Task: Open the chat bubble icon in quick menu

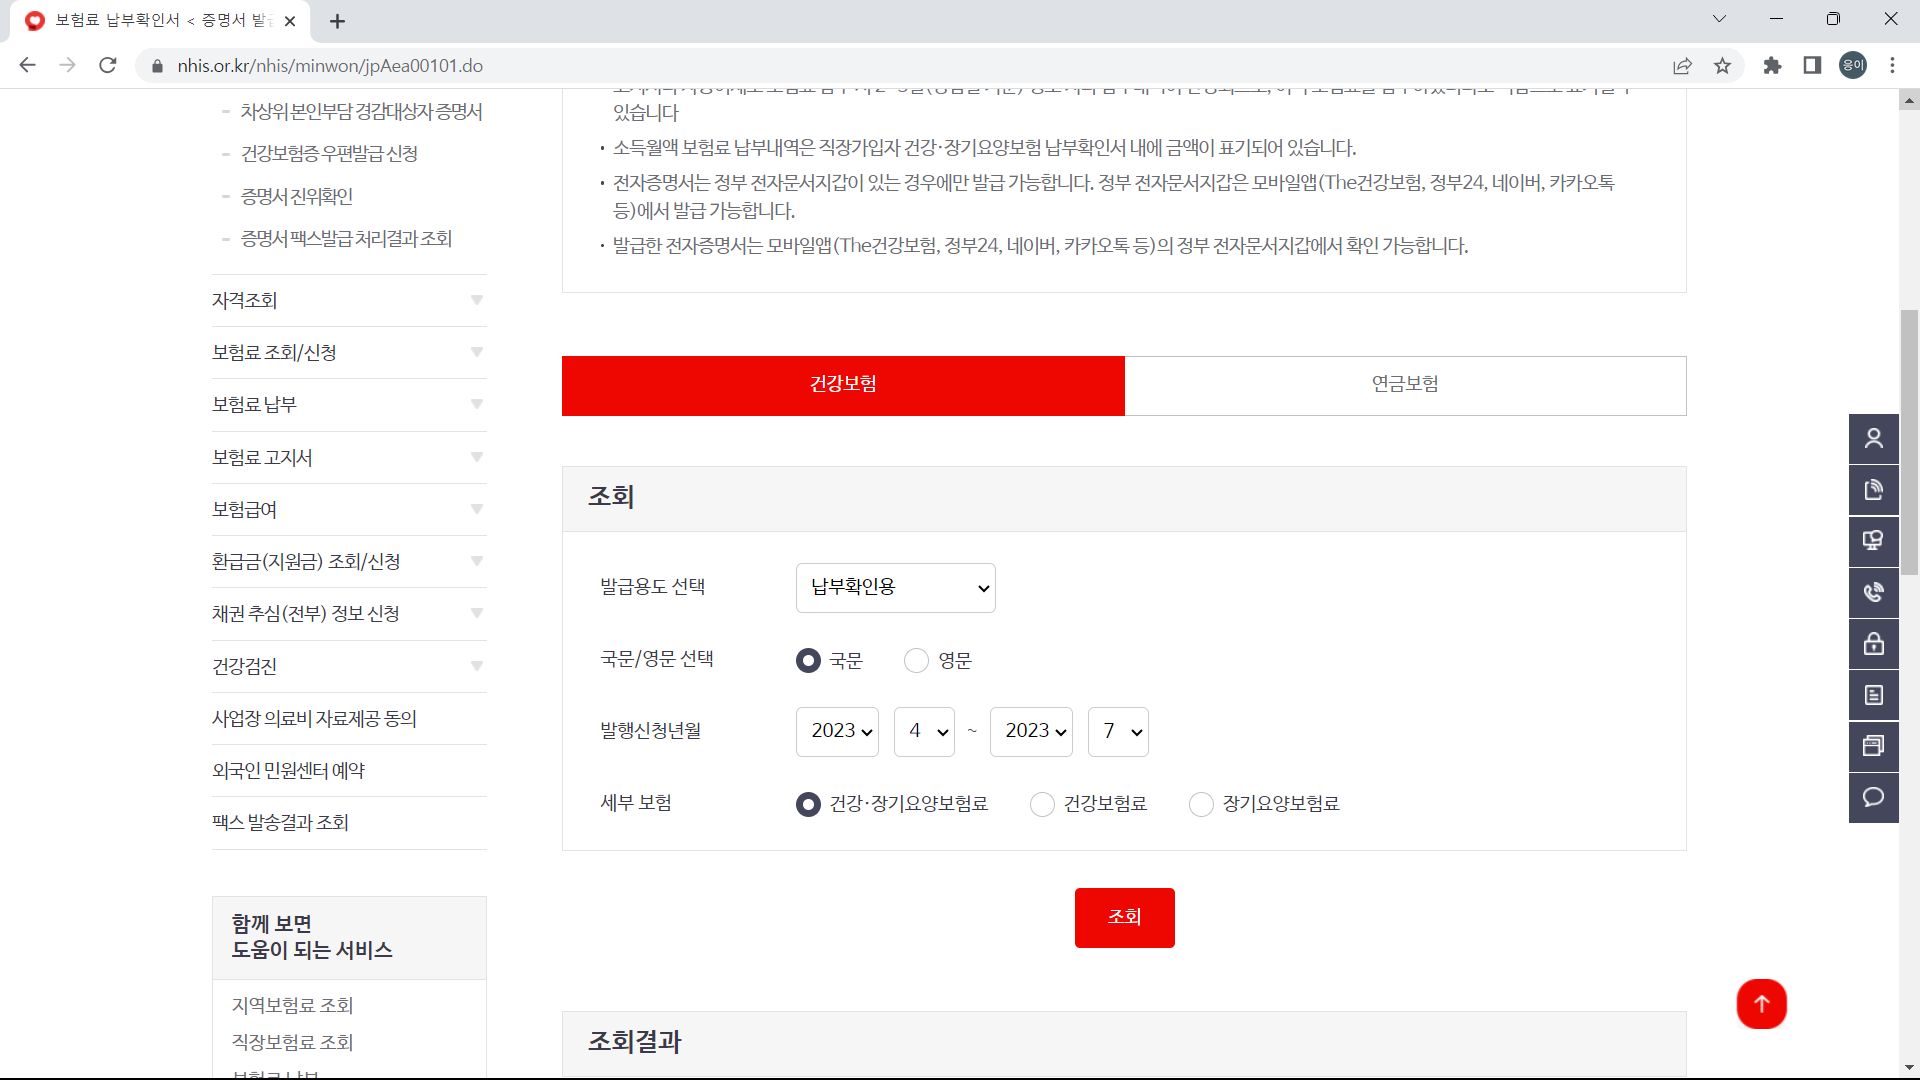Action: coord(1874,797)
